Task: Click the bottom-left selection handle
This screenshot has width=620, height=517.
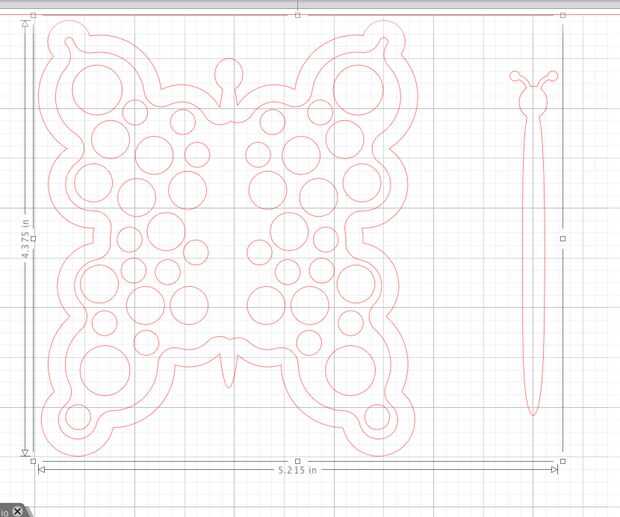Action: tap(33, 461)
